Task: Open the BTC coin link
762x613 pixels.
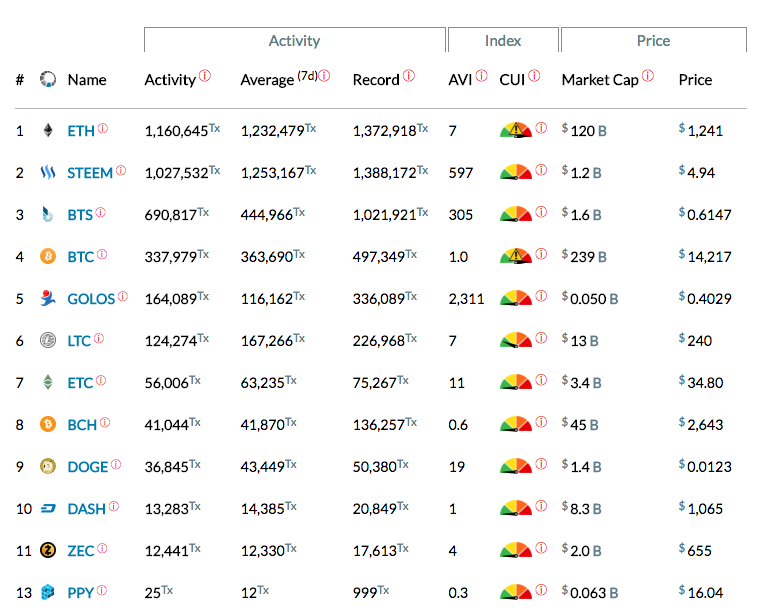Action: [81, 257]
